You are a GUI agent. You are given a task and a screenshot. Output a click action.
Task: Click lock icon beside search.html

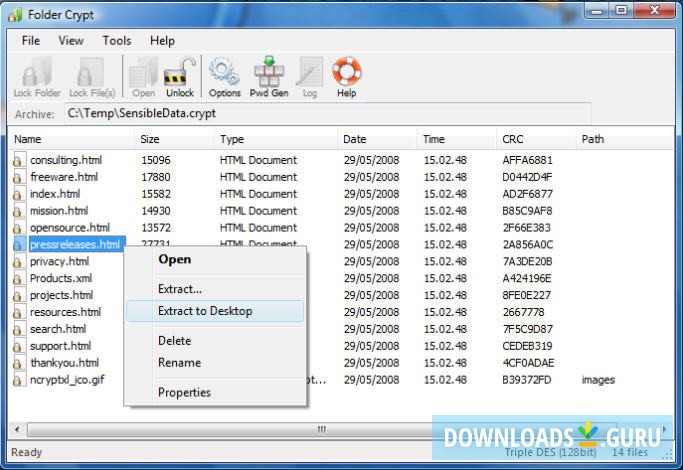pos(18,329)
